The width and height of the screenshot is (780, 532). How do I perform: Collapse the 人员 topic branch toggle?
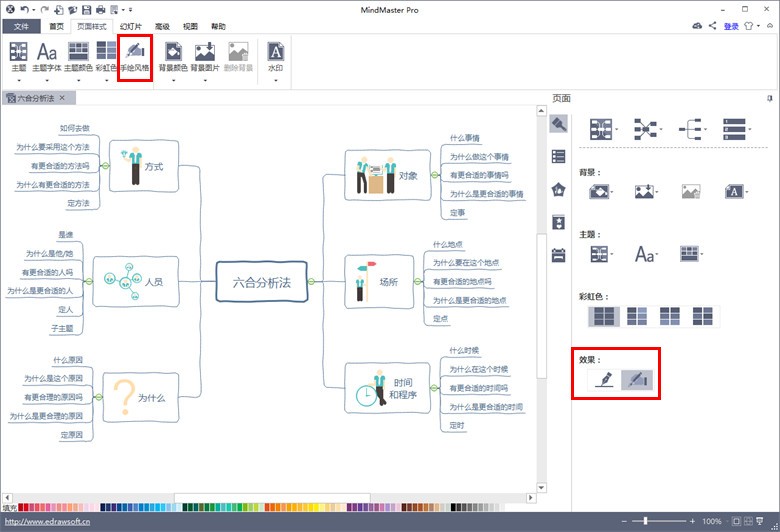[89, 281]
